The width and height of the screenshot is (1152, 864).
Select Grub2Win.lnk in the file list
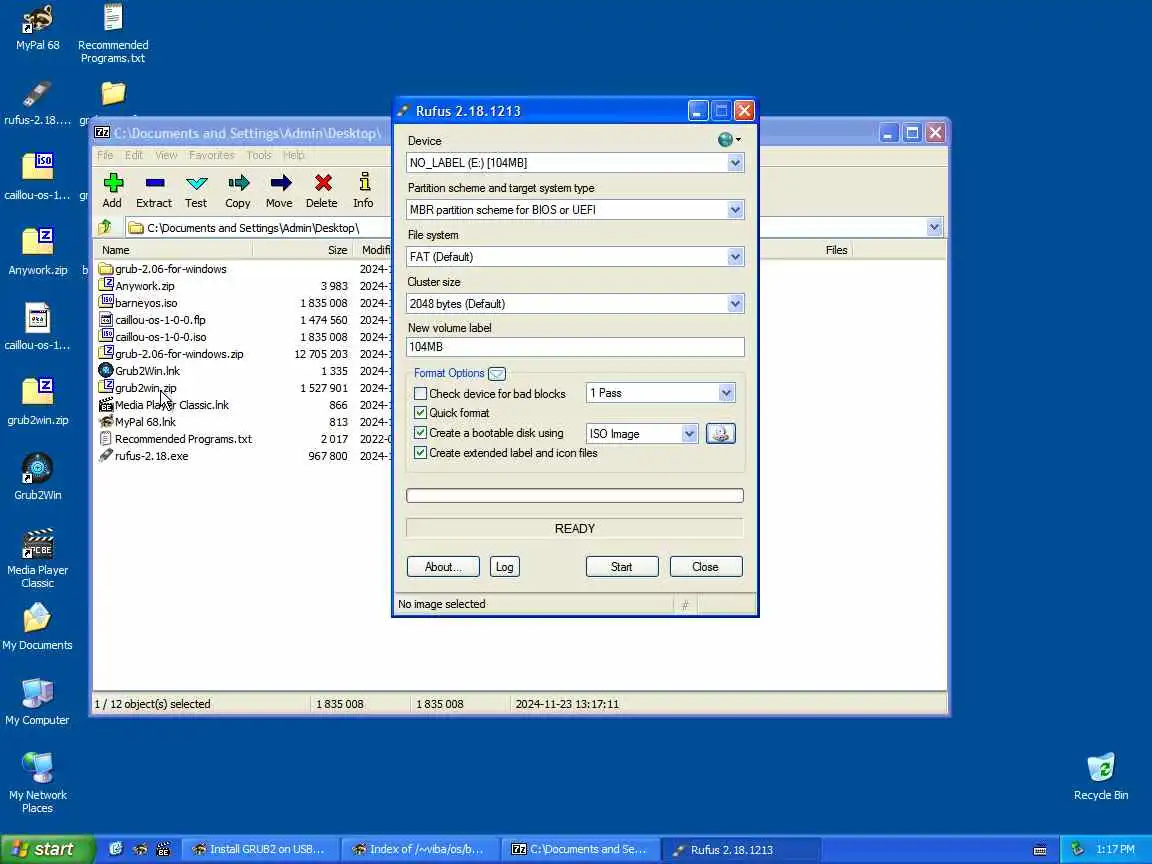coord(147,371)
